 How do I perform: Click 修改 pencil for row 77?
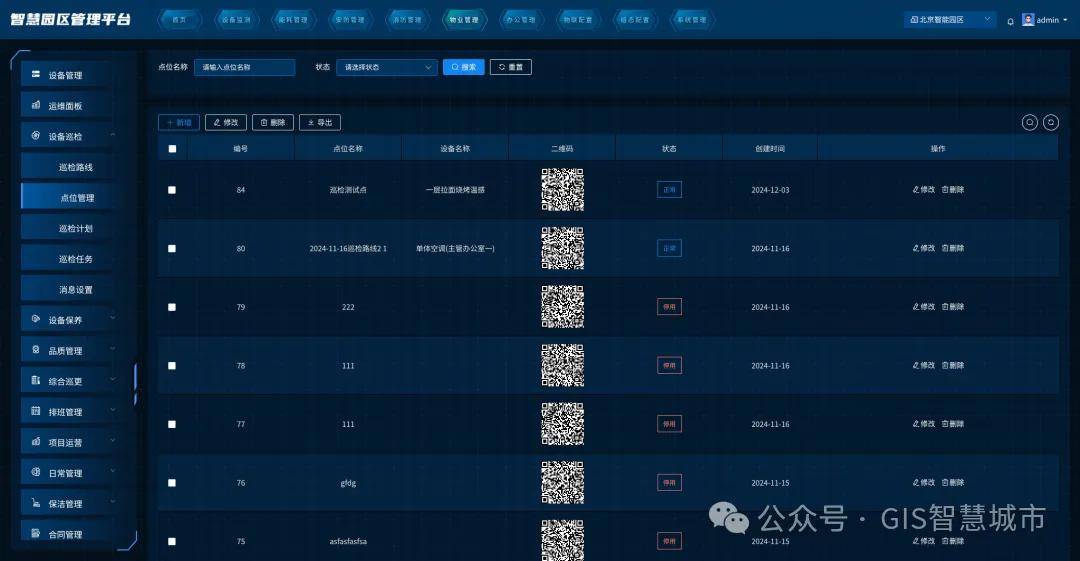pyautogui.click(x=915, y=424)
